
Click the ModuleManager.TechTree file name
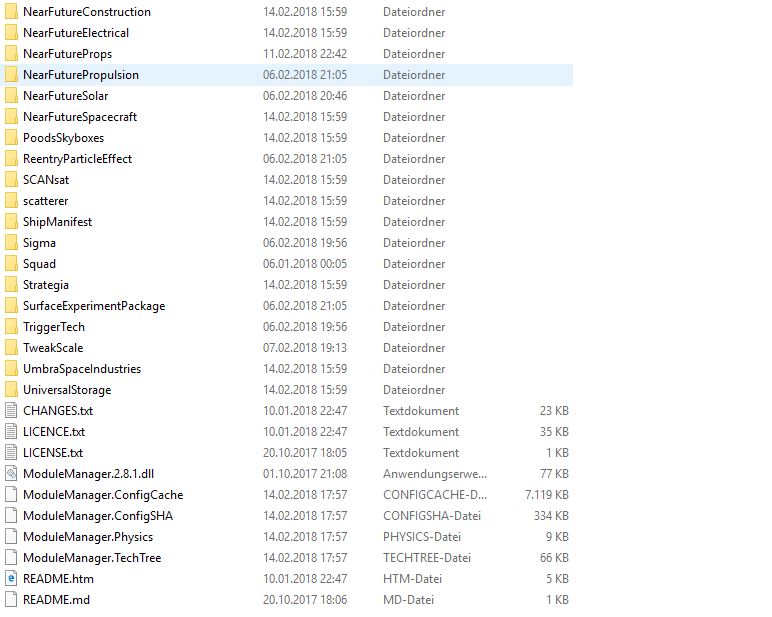pos(91,558)
